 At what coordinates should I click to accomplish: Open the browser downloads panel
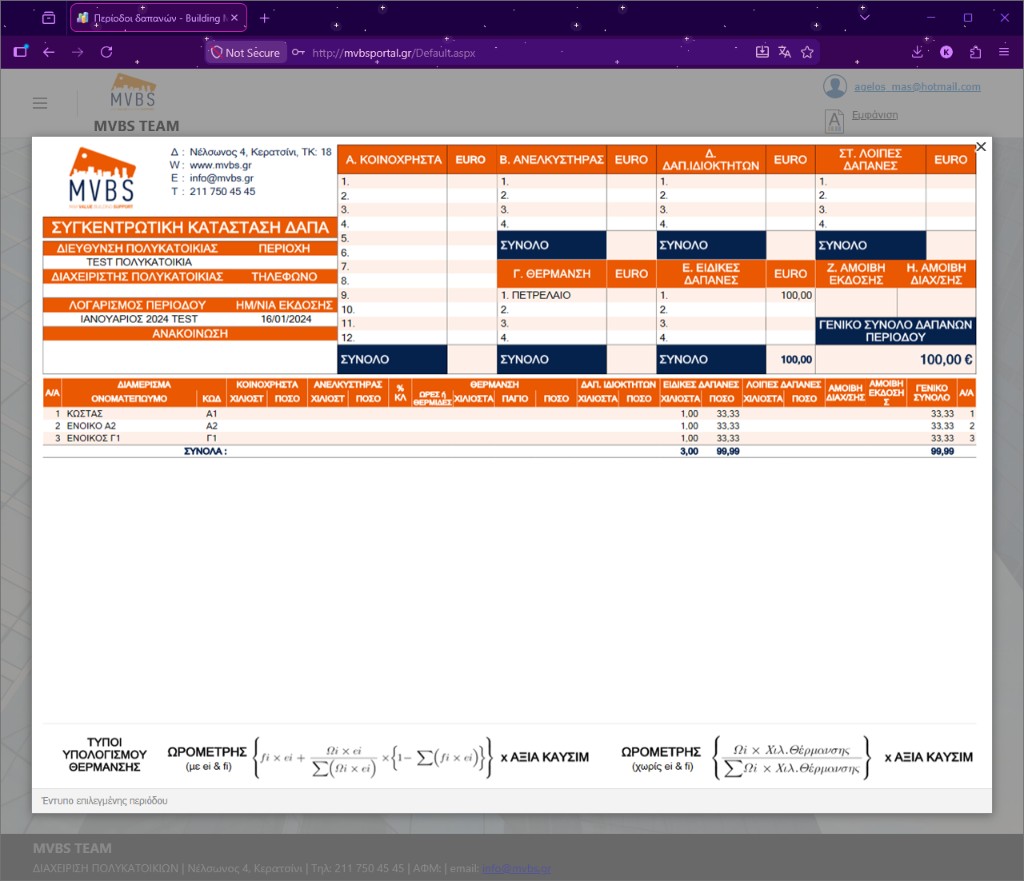(x=917, y=52)
